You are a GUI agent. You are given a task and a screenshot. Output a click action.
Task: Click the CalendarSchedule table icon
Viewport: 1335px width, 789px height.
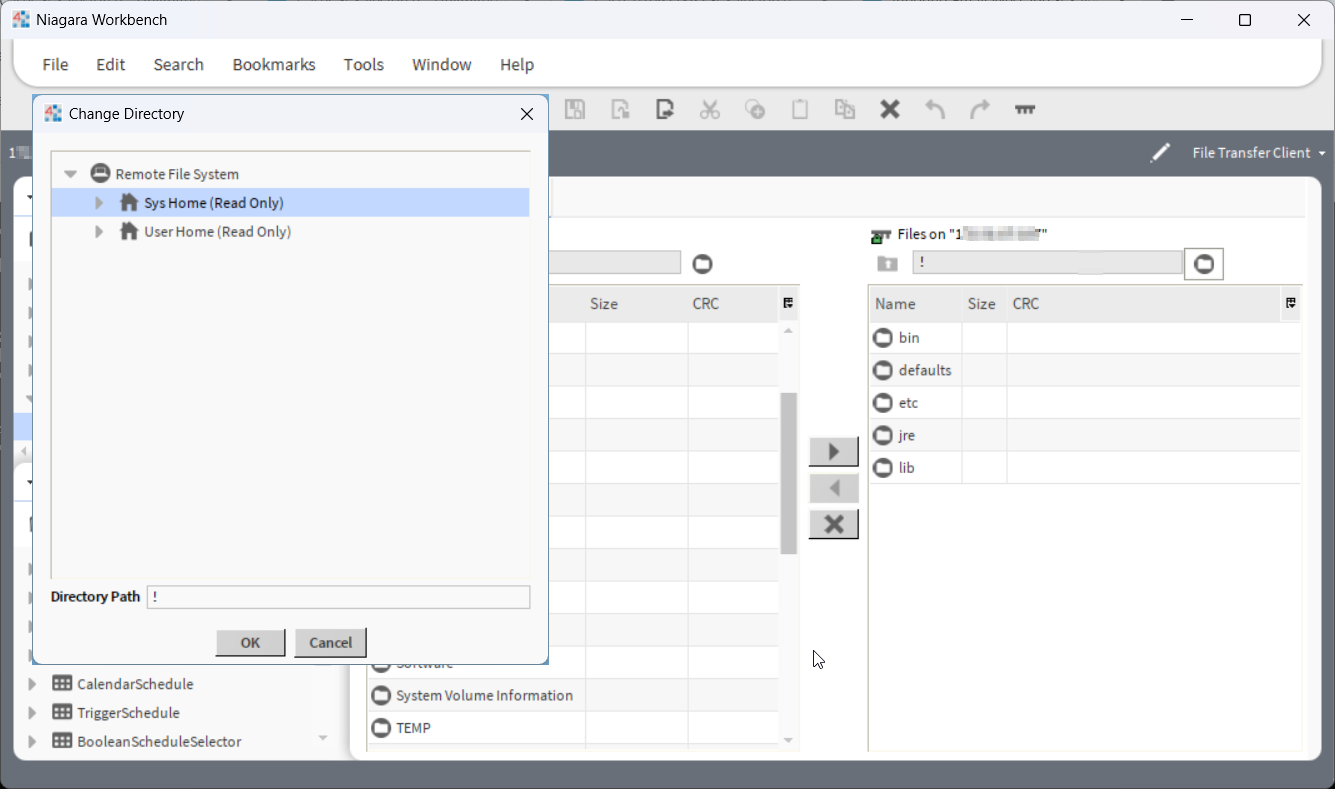tap(62, 684)
